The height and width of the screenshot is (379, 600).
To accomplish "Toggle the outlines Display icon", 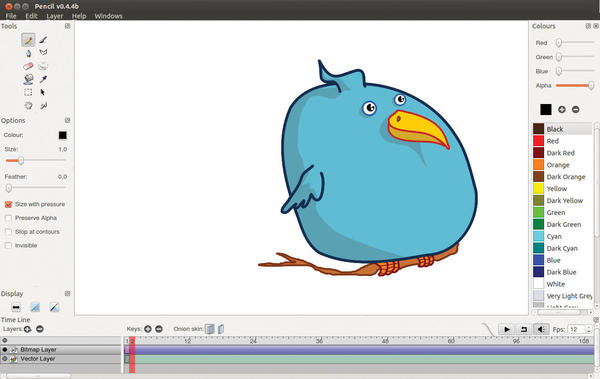I will (54, 307).
